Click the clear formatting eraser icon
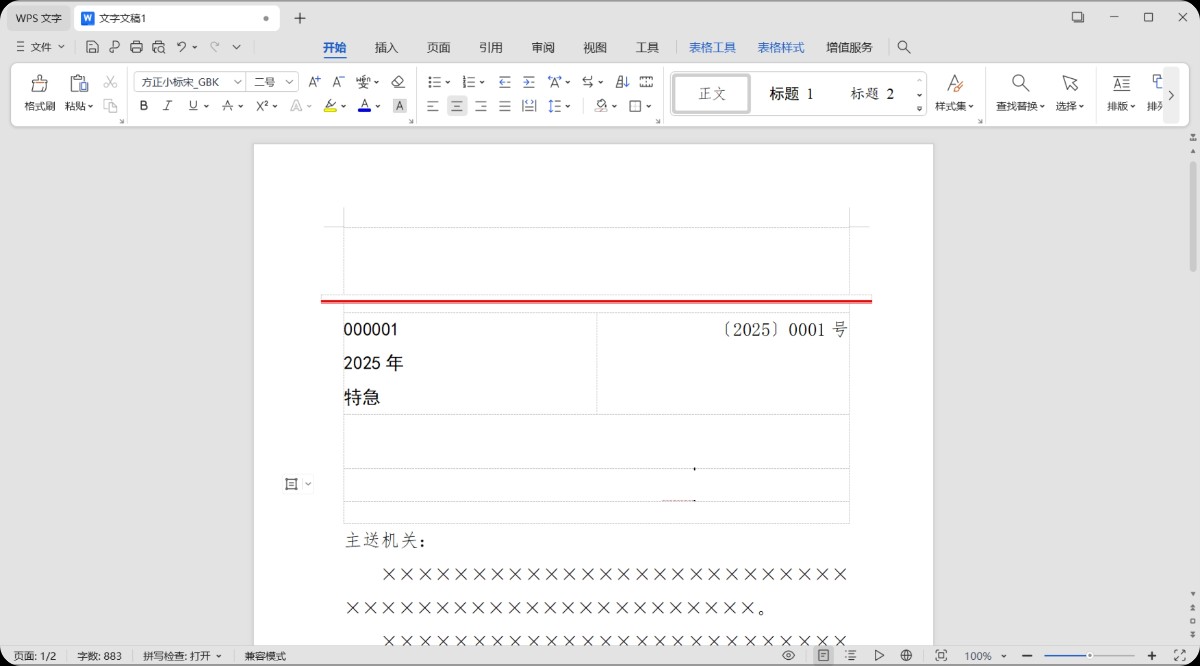The image size is (1200, 666). click(398, 82)
